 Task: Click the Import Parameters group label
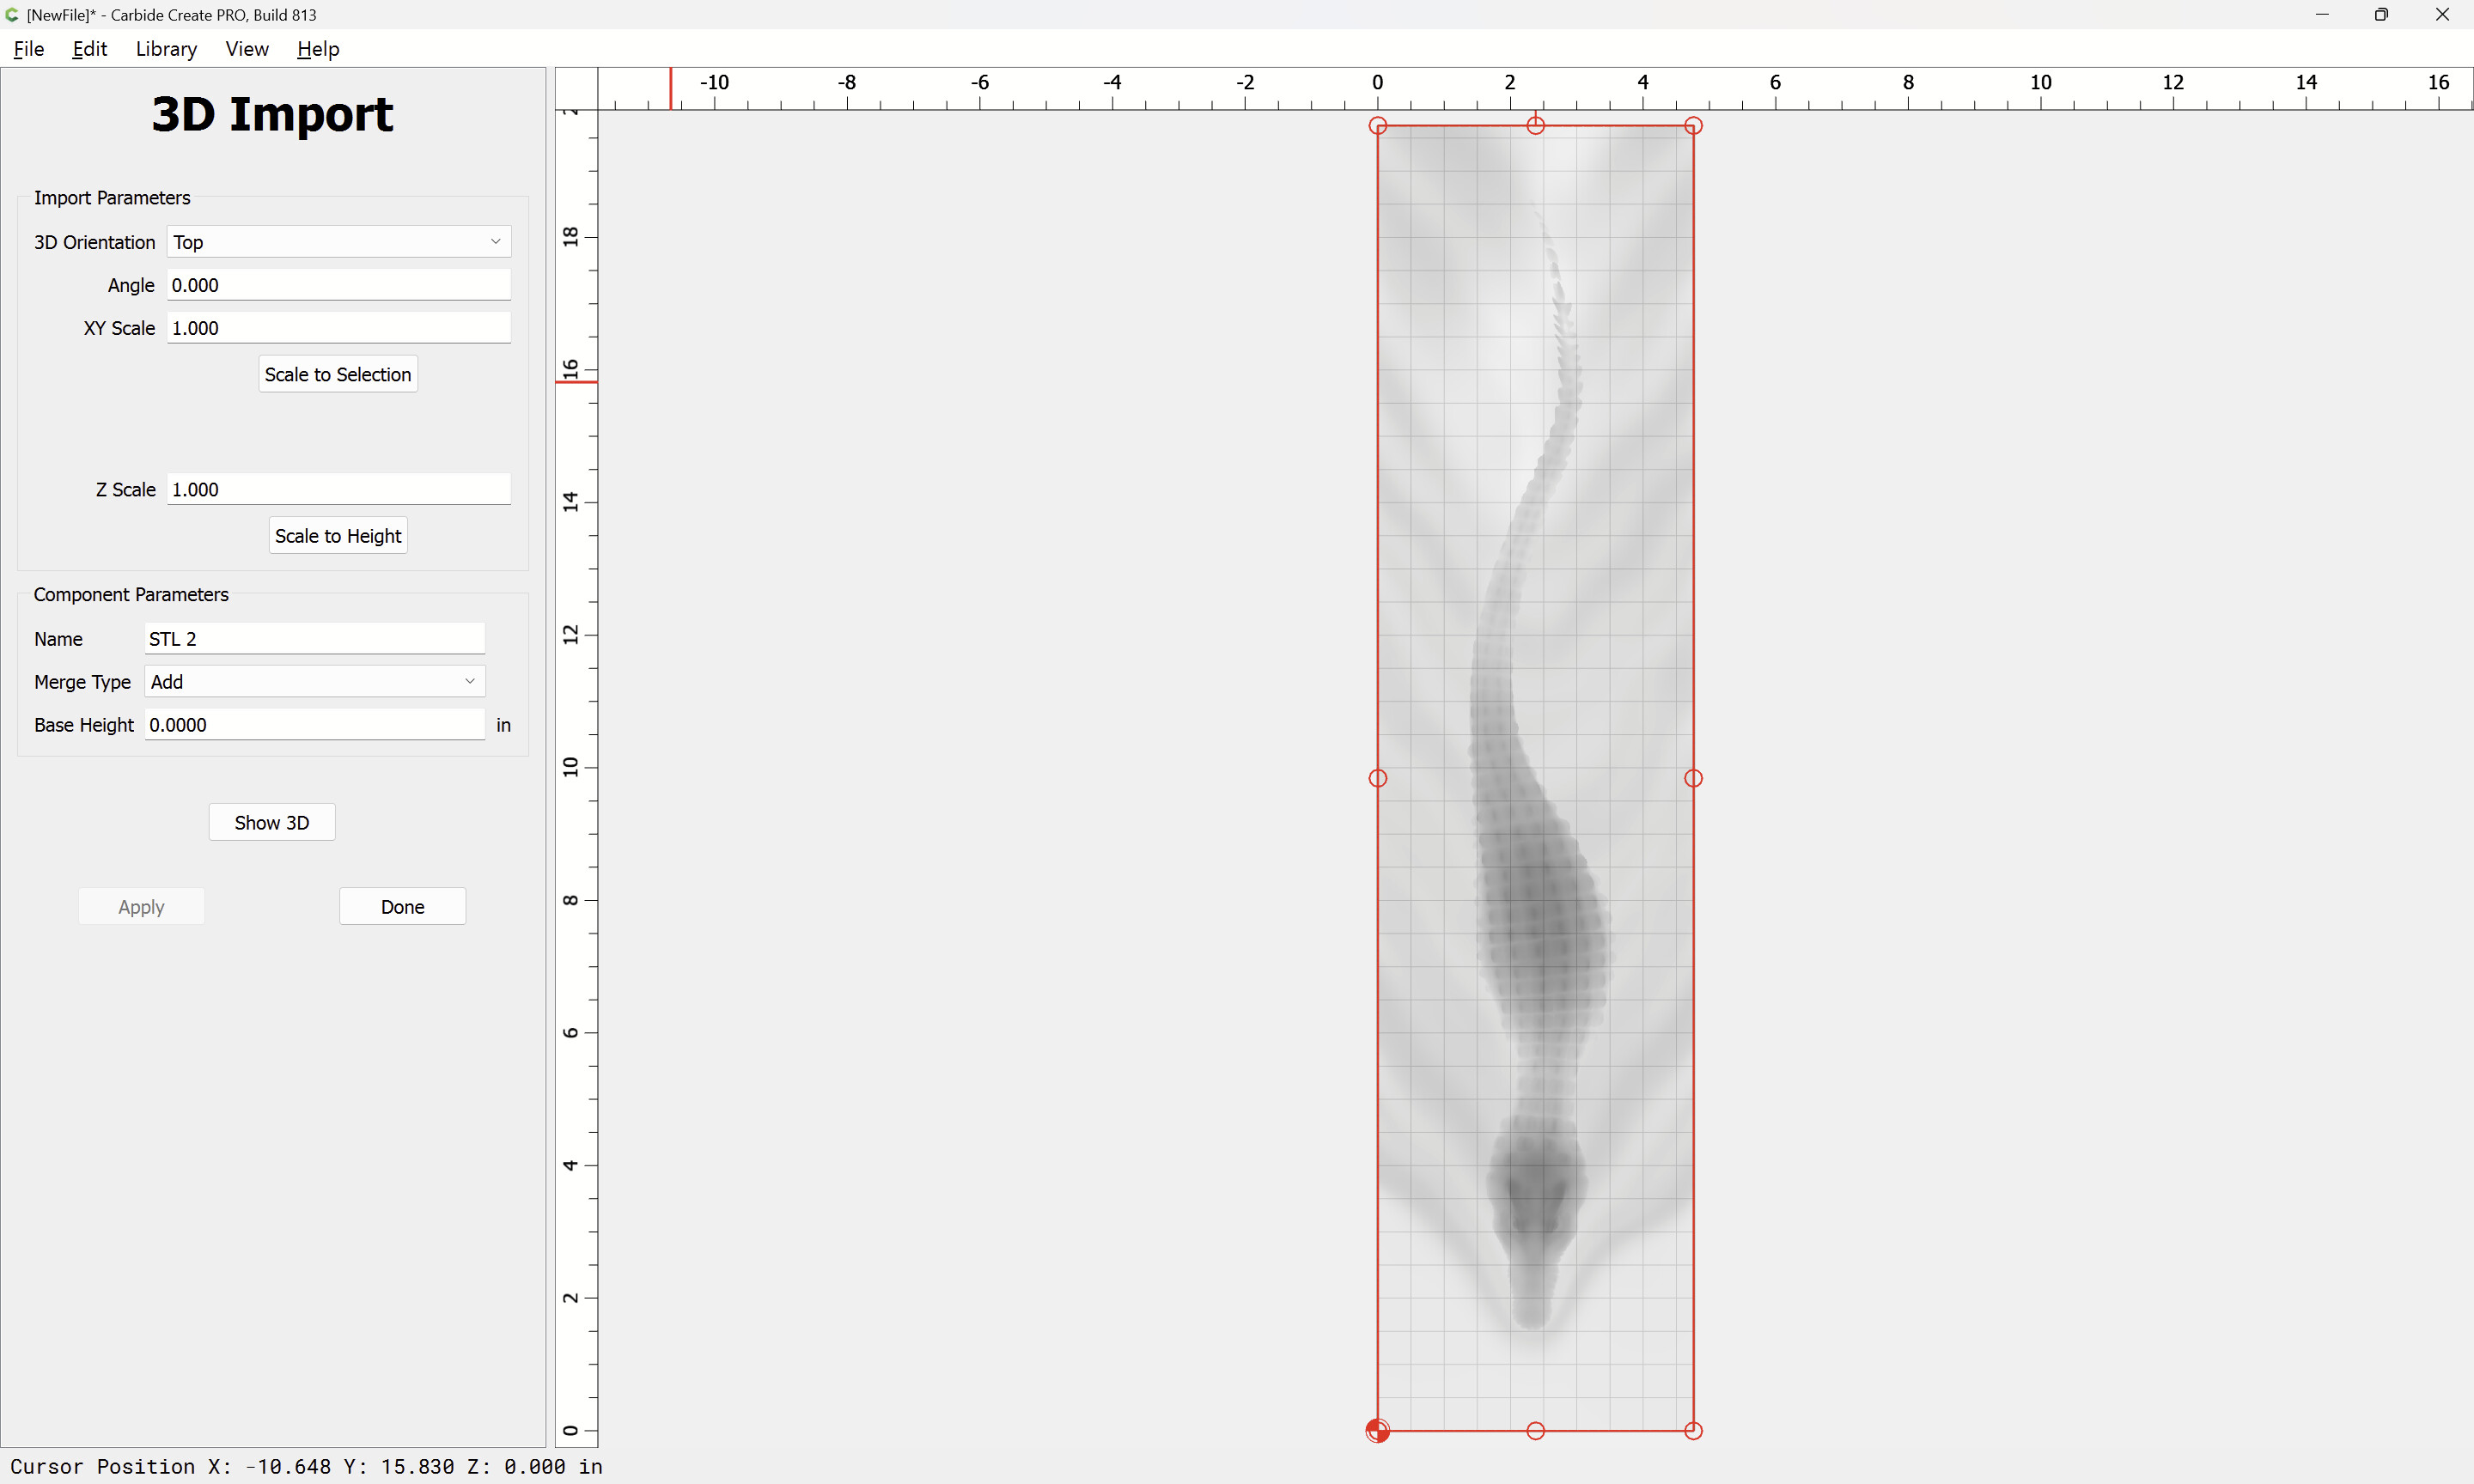click(112, 198)
